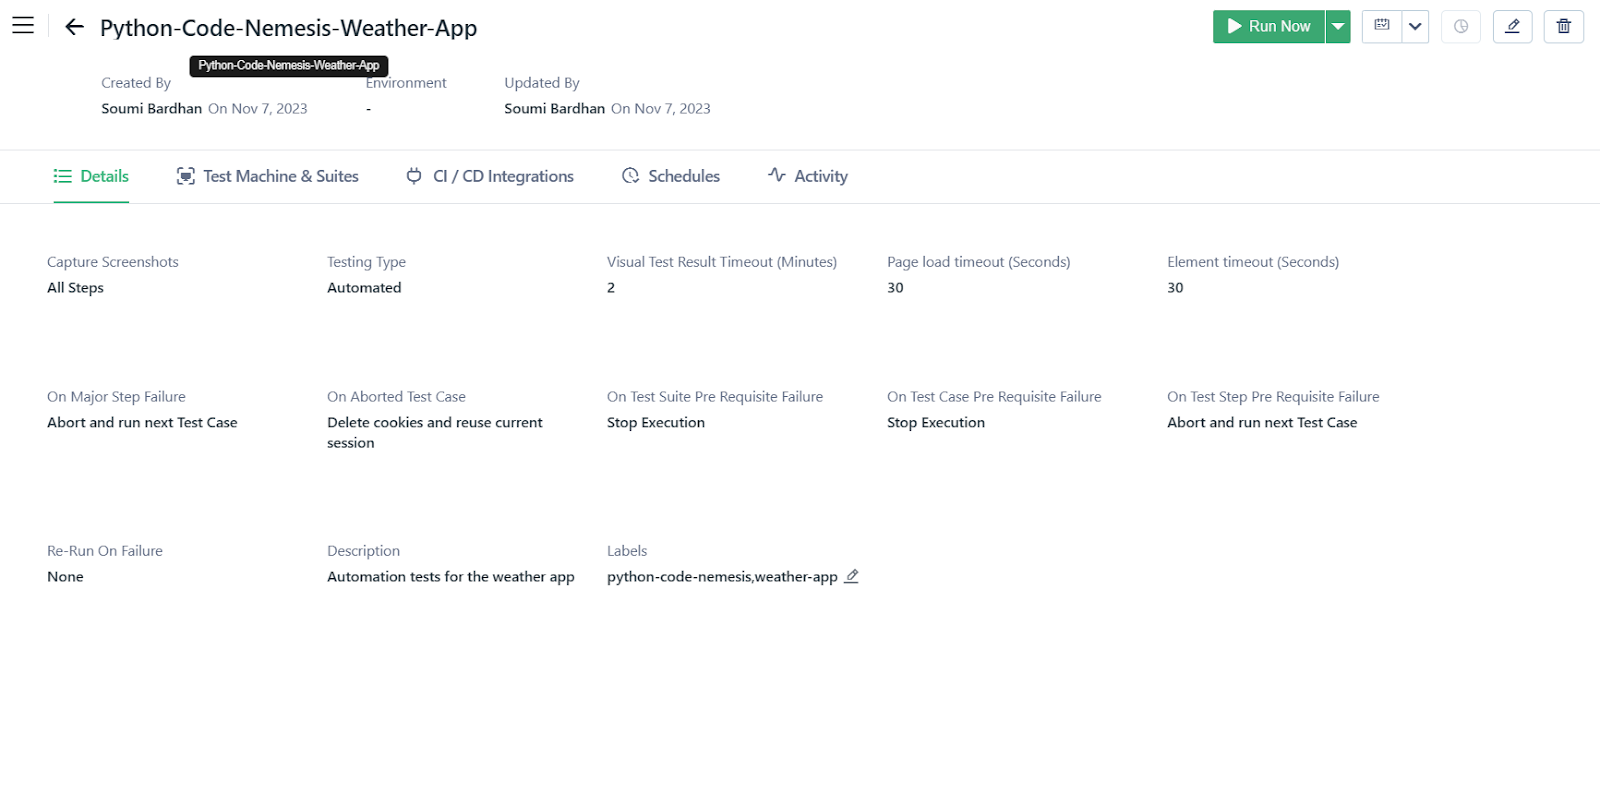The height and width of the screenshot is (794, 1600).
Task: Open the Schedules tab
Action: coord(671,176)
